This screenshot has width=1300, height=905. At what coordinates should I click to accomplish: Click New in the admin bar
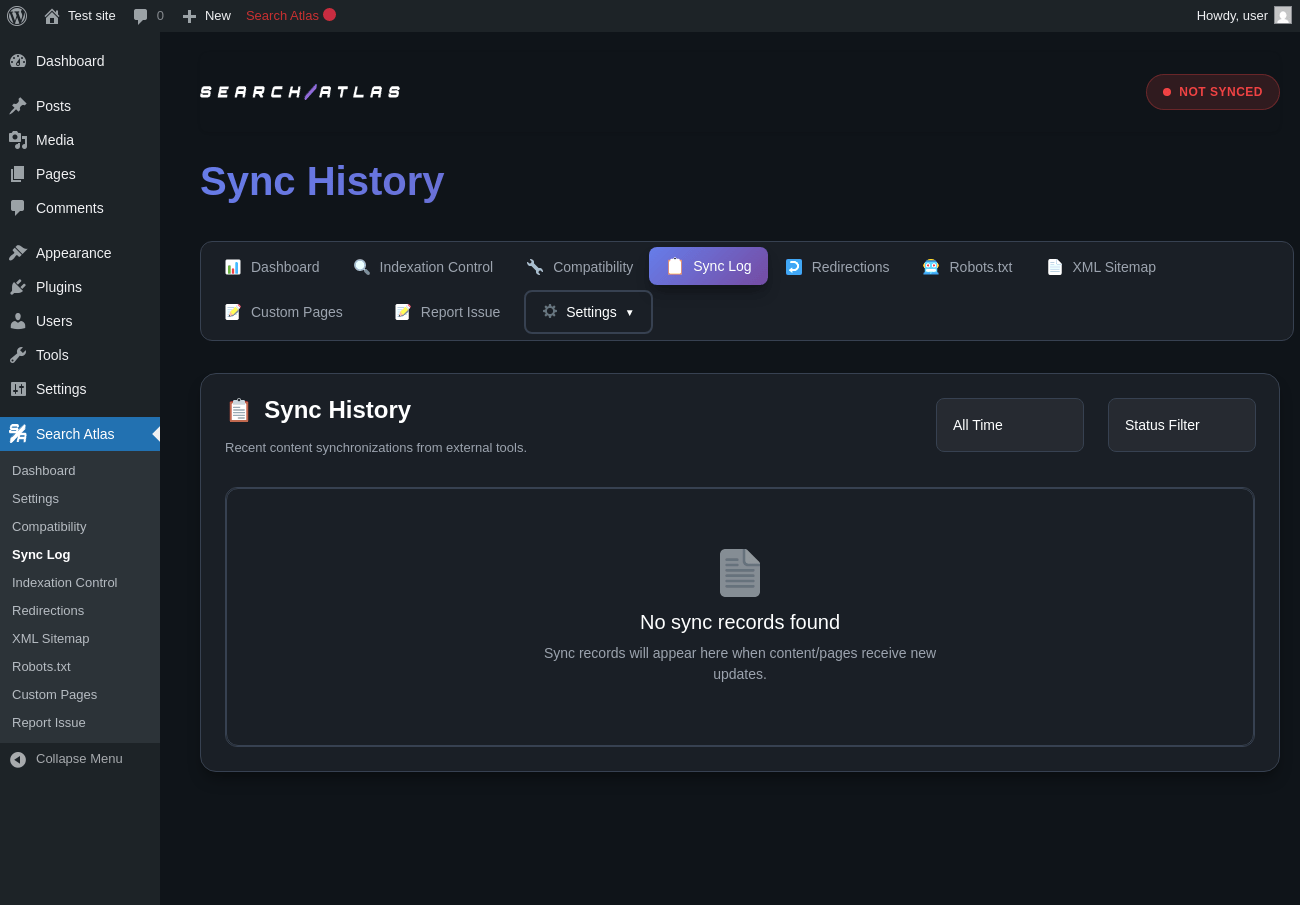207,16
